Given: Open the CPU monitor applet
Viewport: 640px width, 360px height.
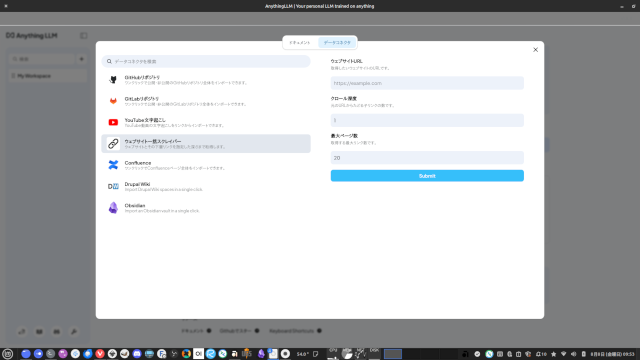Looking at the screenshot, I should pos(333,354).
